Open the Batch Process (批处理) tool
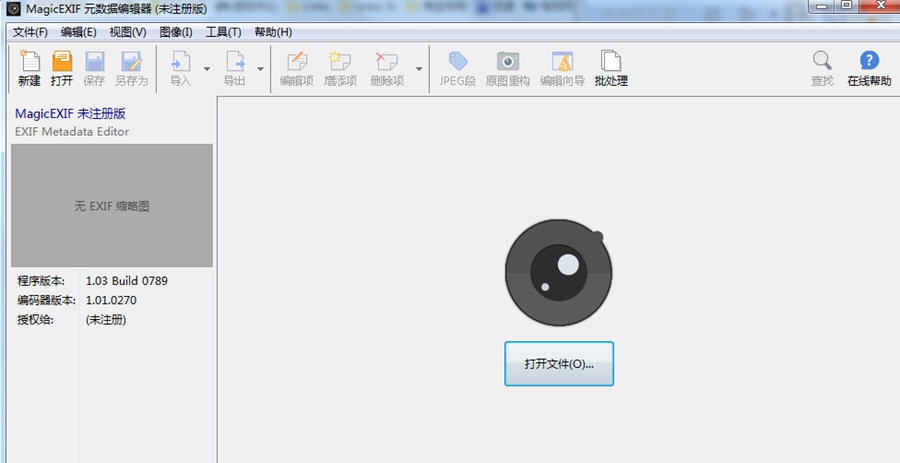The height and width of the screenshot is (463, 900). [611, 61]
